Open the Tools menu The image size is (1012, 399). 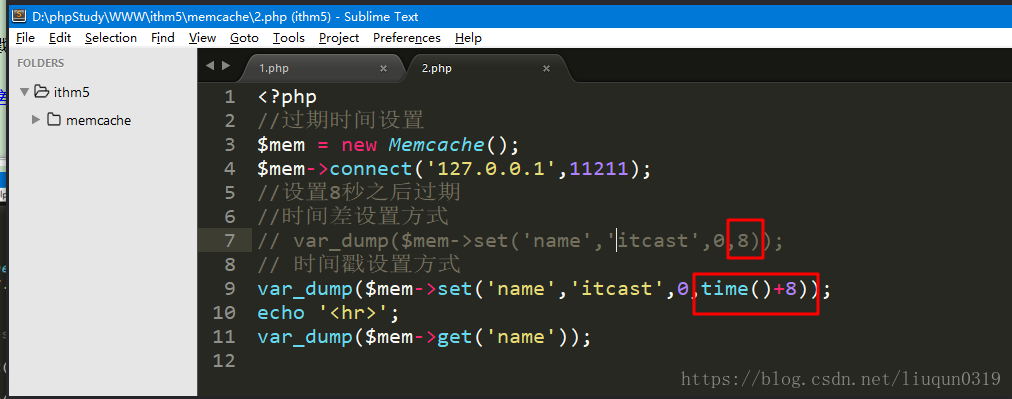(288, 38)
